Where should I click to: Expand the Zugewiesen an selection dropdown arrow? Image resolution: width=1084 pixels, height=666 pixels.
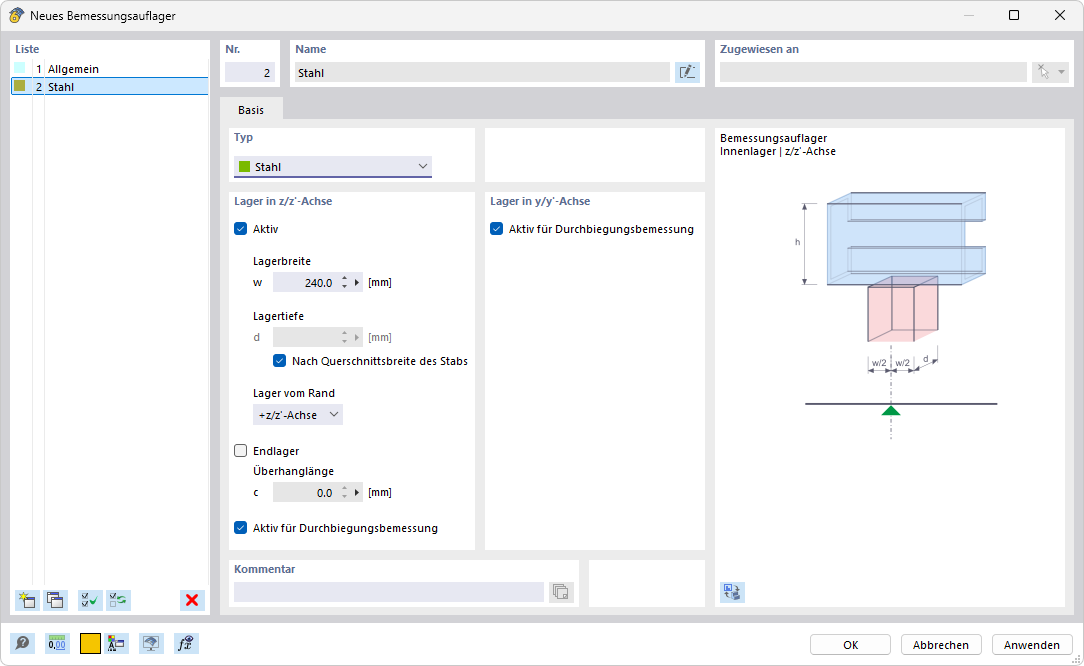tap(1059, 72)
